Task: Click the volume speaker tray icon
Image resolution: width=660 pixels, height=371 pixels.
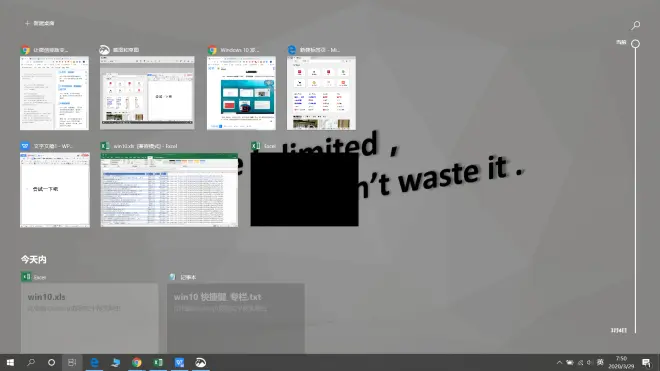Action: [x=590, y=363]
